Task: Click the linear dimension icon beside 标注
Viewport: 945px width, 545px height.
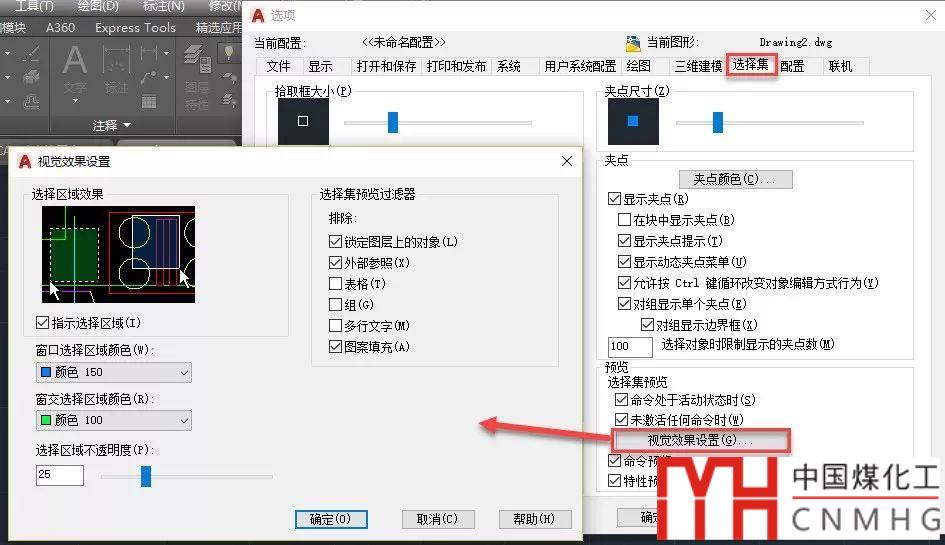Action: (148, 54)
